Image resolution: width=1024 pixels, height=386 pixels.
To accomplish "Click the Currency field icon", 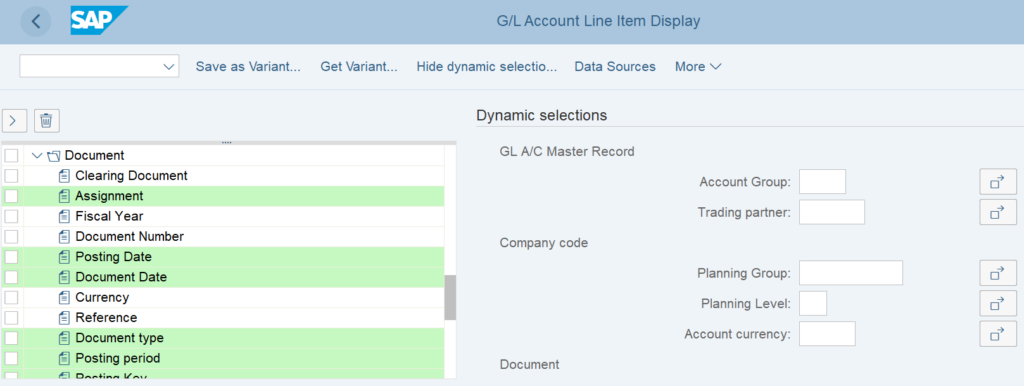I will [x=64, y=297].
